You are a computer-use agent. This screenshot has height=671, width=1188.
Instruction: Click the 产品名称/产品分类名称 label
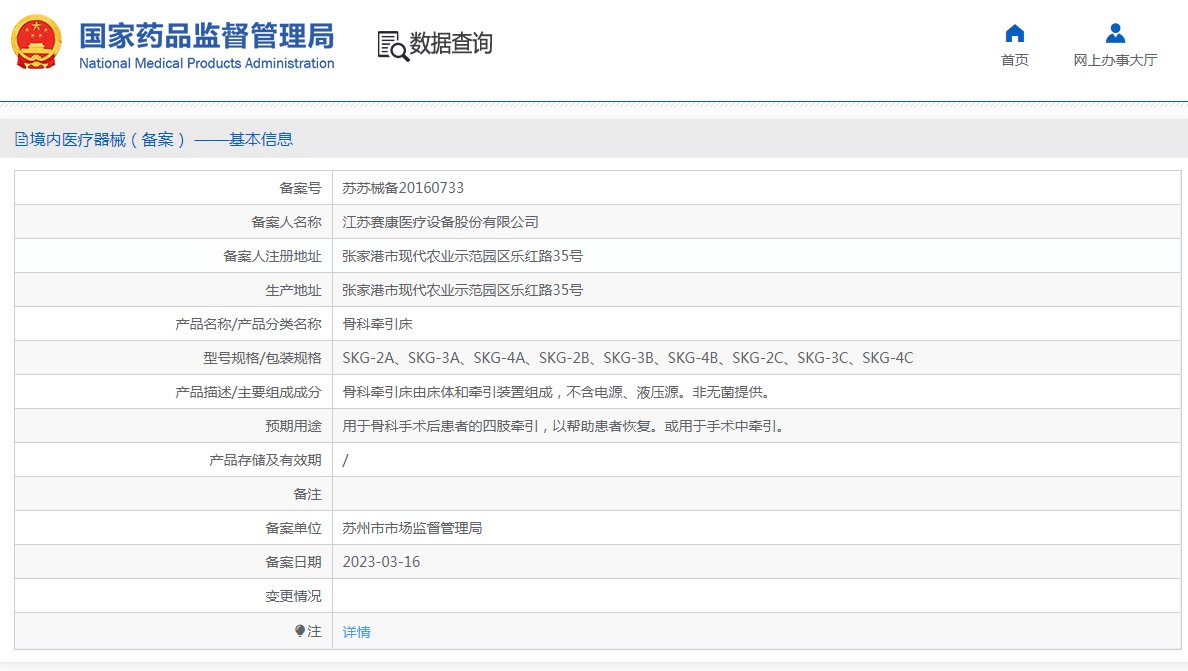point(248,324)
